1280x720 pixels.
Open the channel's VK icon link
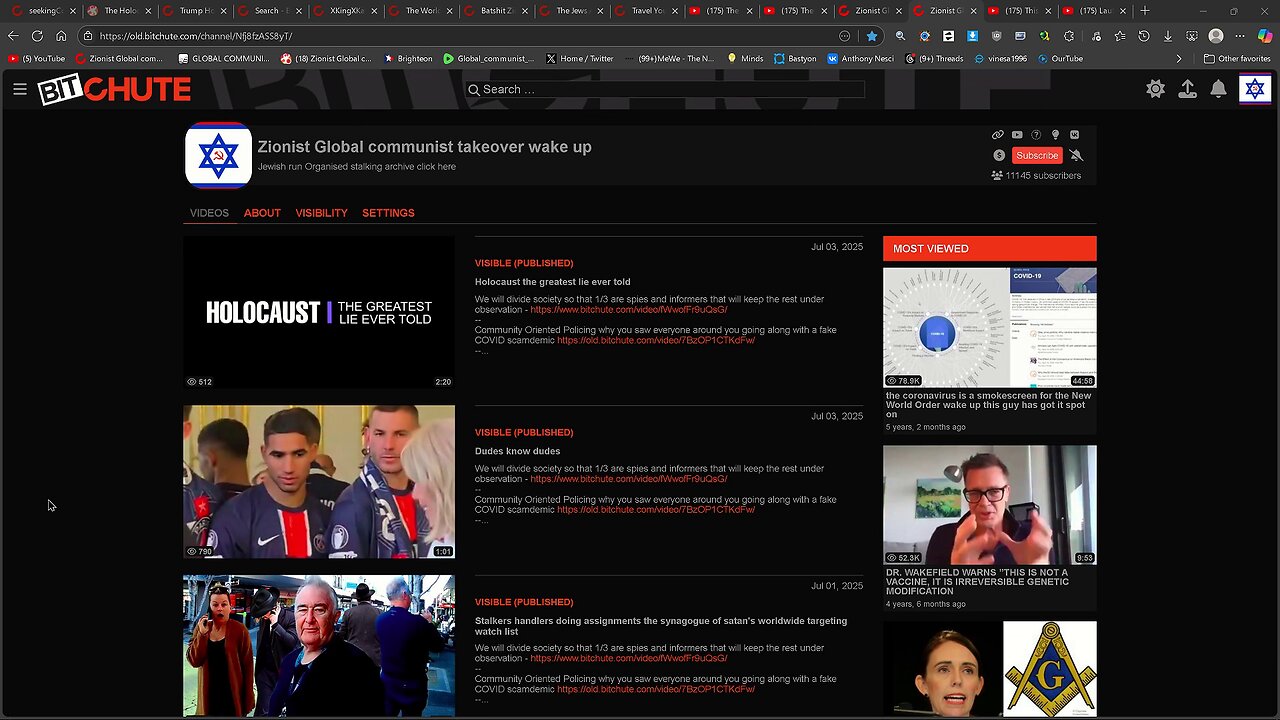click(1074, 135)
